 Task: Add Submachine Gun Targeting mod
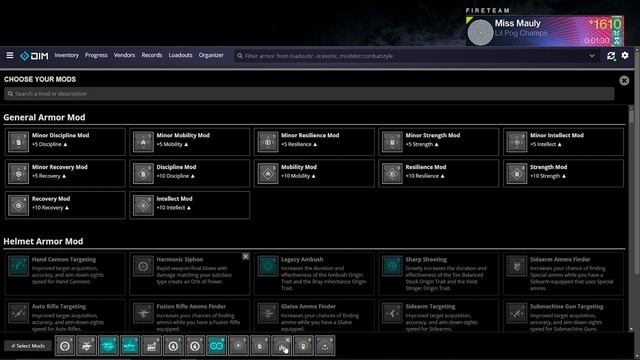pyautogui.click(x=563, y=316)
